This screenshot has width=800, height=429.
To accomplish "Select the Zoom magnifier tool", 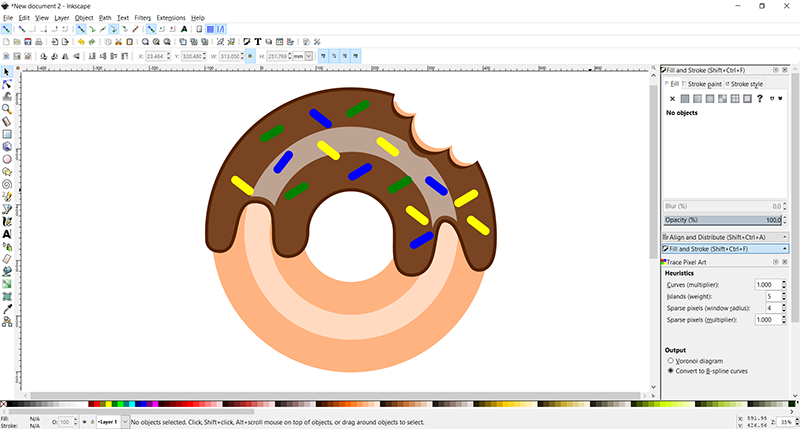I will (x=7, y=109).
